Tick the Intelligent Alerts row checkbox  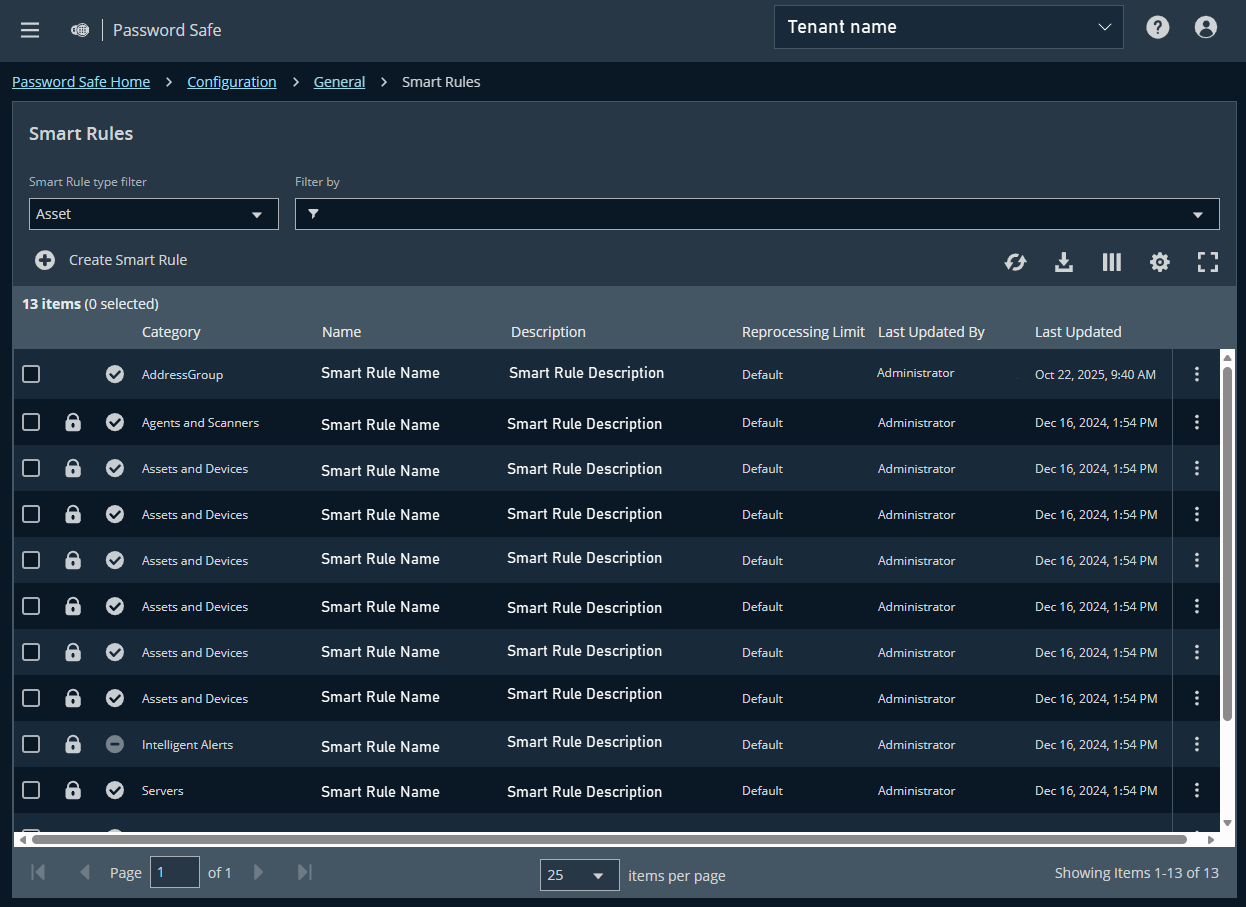pyautogui.click(x=31, y=744)
